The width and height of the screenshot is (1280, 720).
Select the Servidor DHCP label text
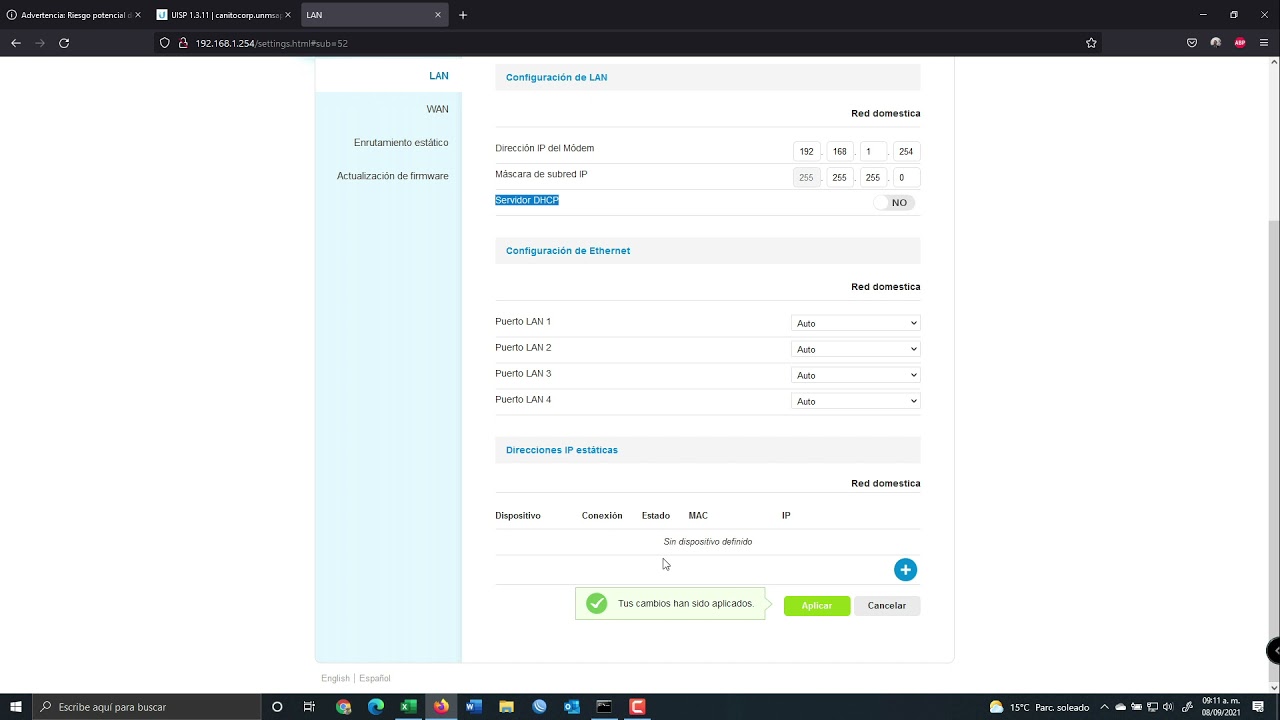pos(527,200)
